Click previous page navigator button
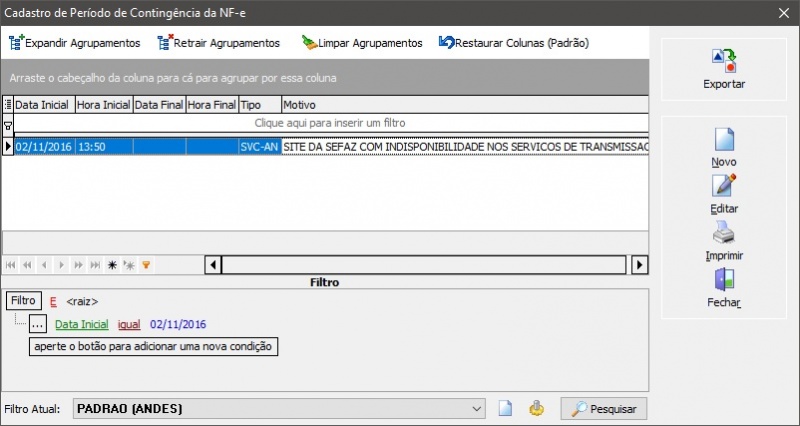 28,265
